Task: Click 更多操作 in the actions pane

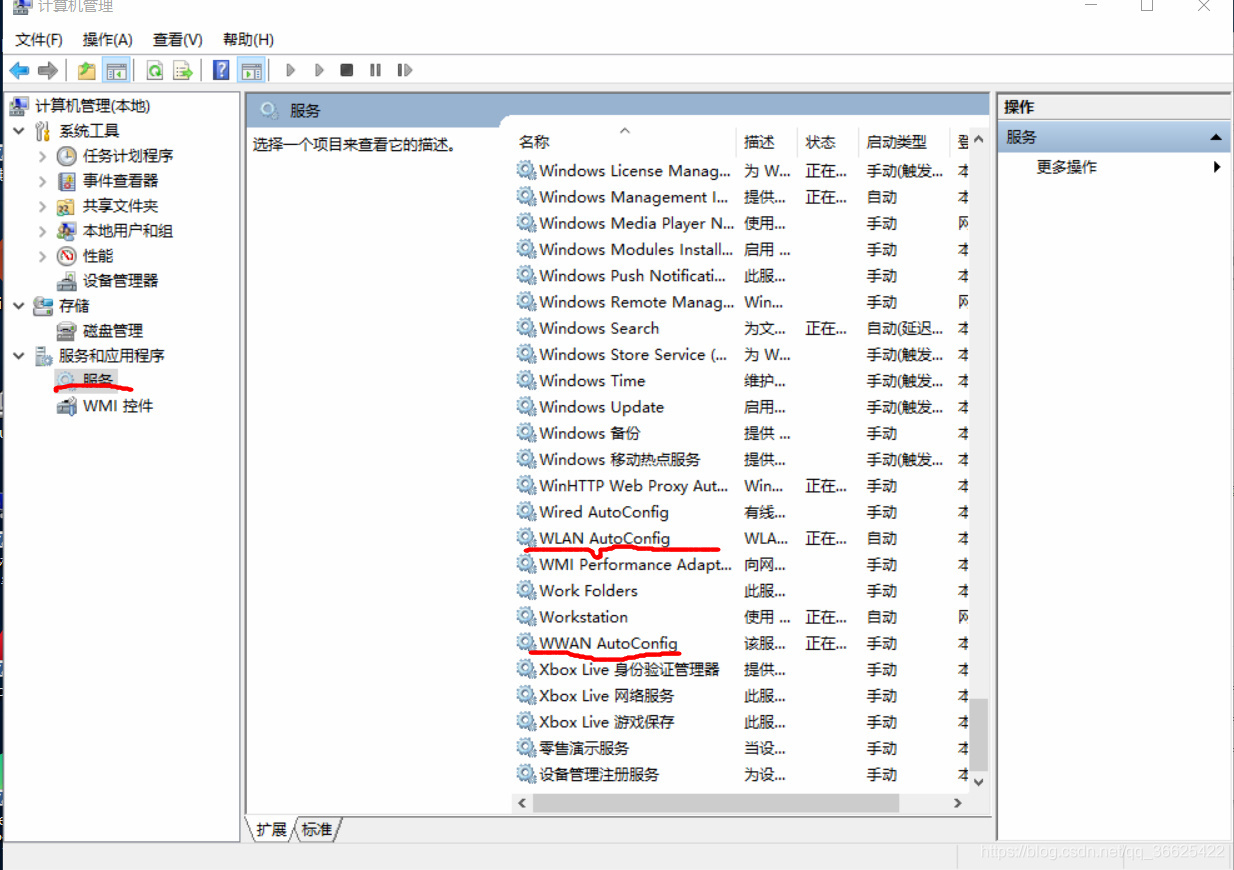Action: tap(1067, 167)
